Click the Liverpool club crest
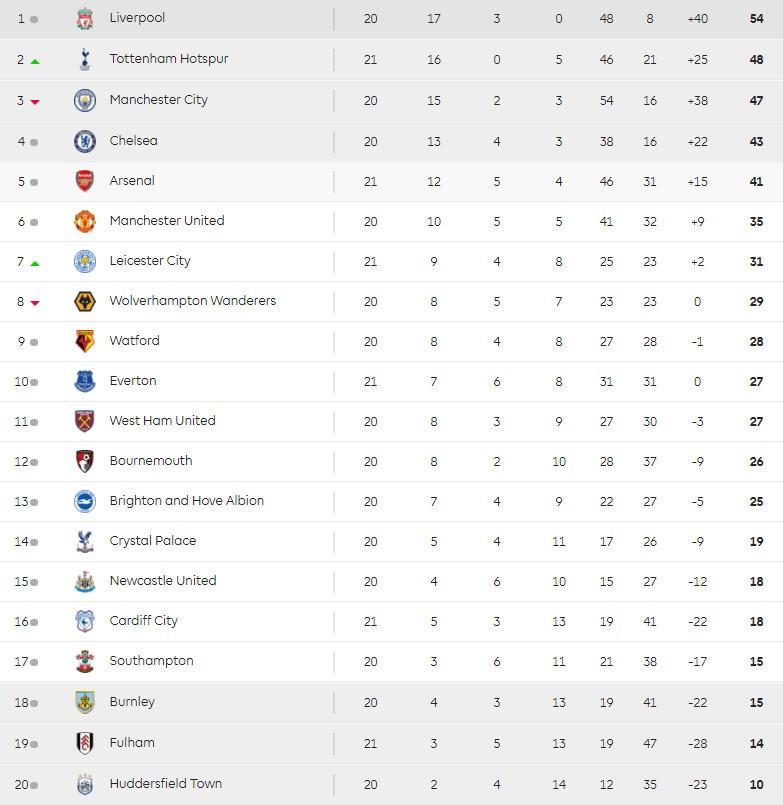 pos(85,19)
